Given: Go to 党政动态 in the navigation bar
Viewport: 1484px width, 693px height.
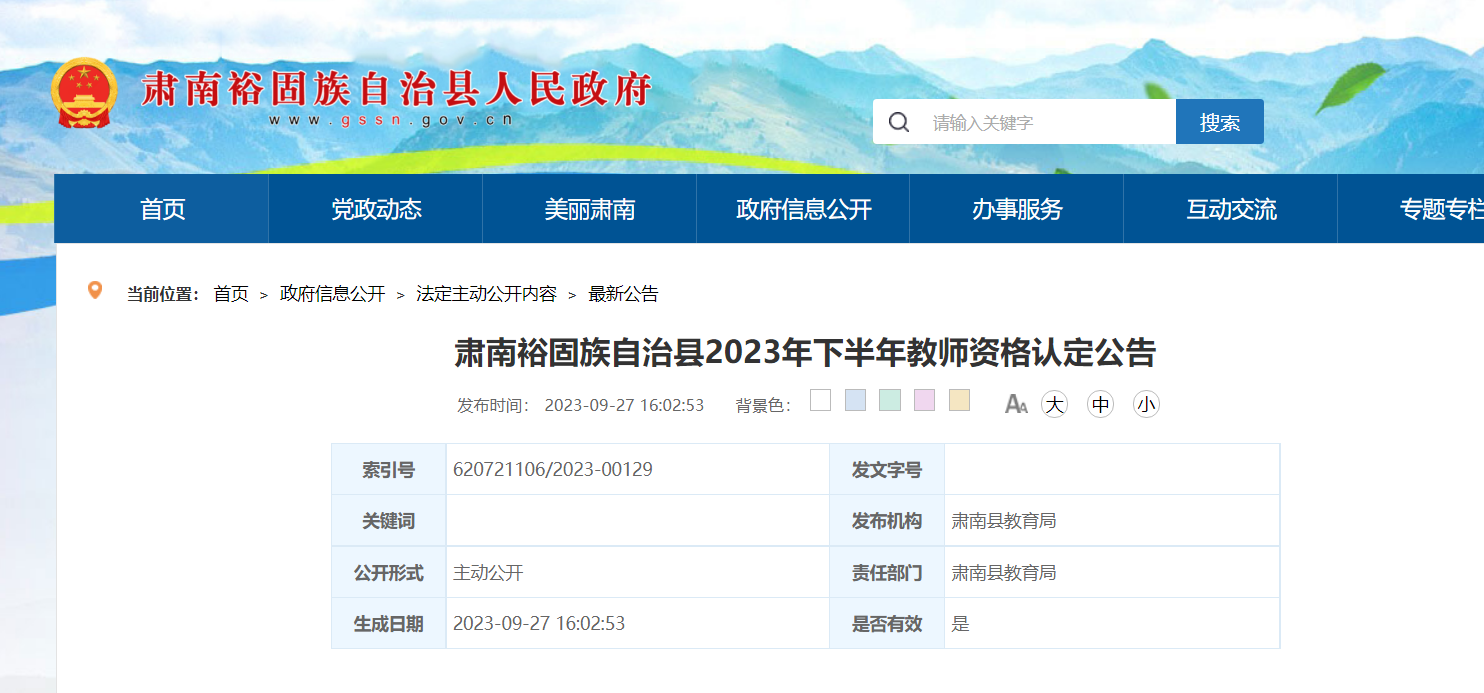Looking at the screenshot, I should pos(376,209).
